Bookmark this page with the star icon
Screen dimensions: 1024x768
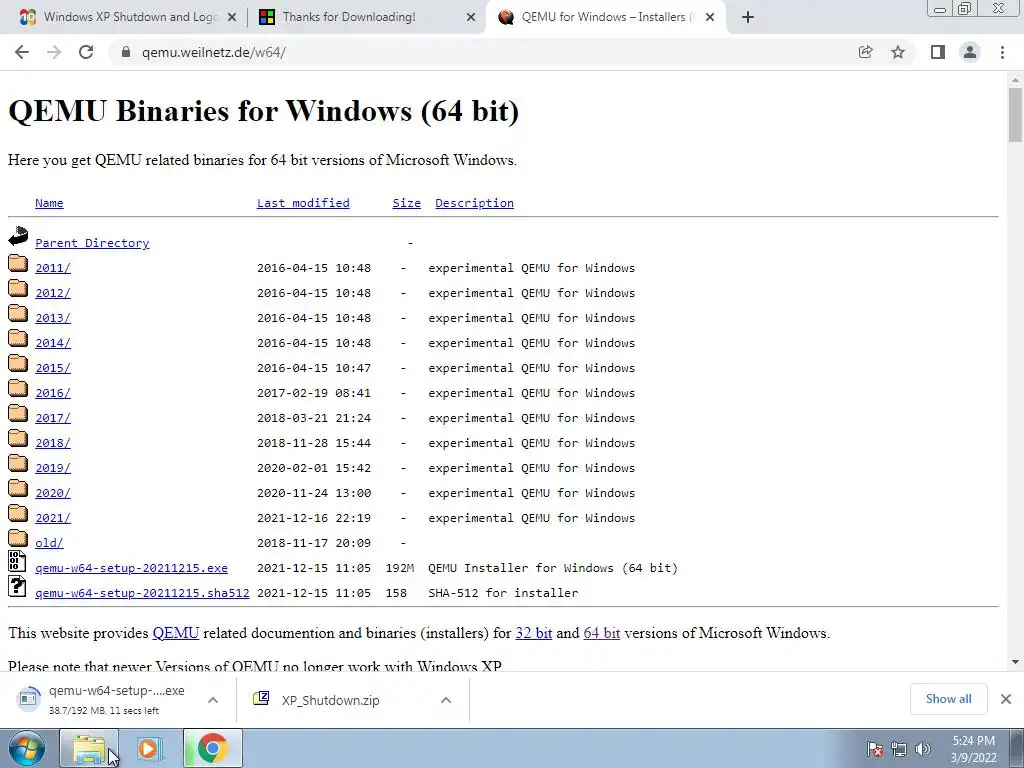[898, 52]
